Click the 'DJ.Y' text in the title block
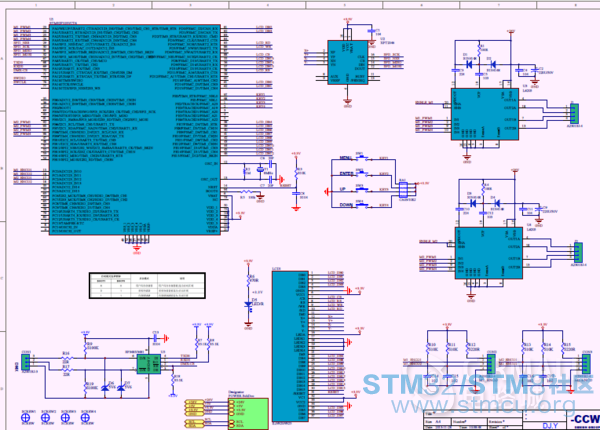 click(550, 426)
